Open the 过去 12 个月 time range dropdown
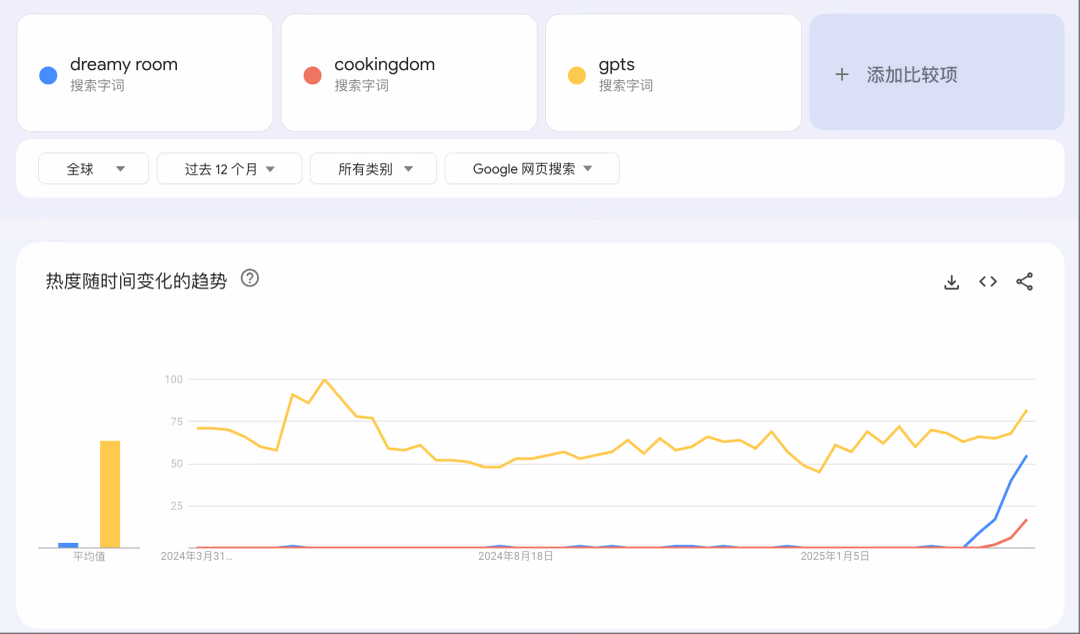This screenshot has width=1080, height=634. click(229, 169)
